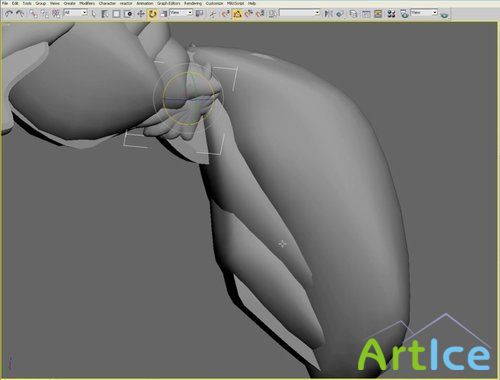This screenshot has height=380, width=500.
Task: Open the Group menu
Action: [41, 3]
